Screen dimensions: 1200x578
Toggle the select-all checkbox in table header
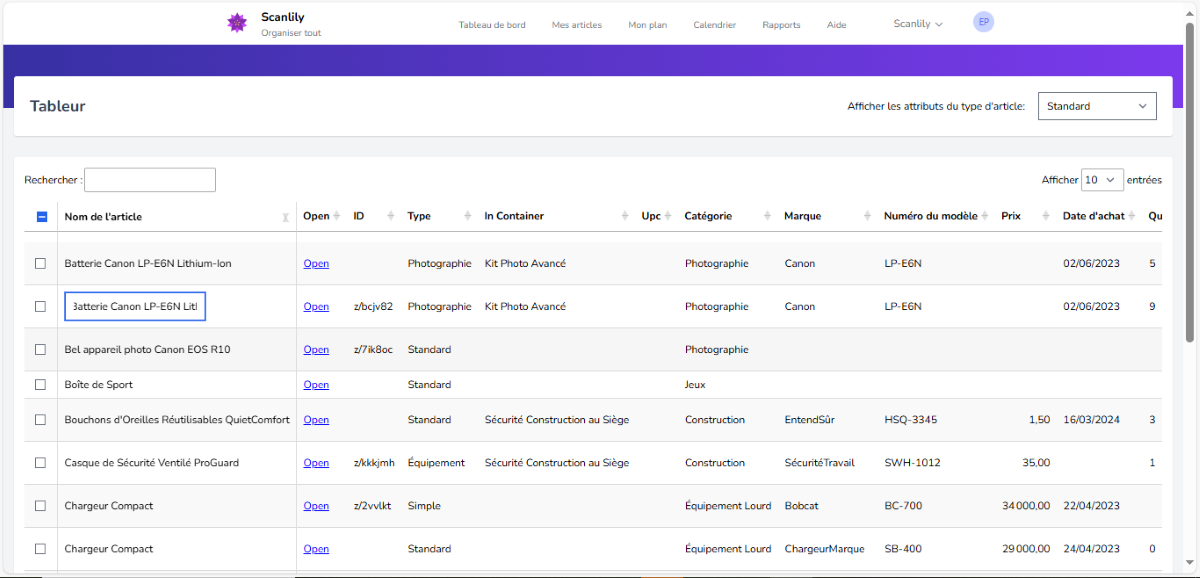[x=41, y=216]
